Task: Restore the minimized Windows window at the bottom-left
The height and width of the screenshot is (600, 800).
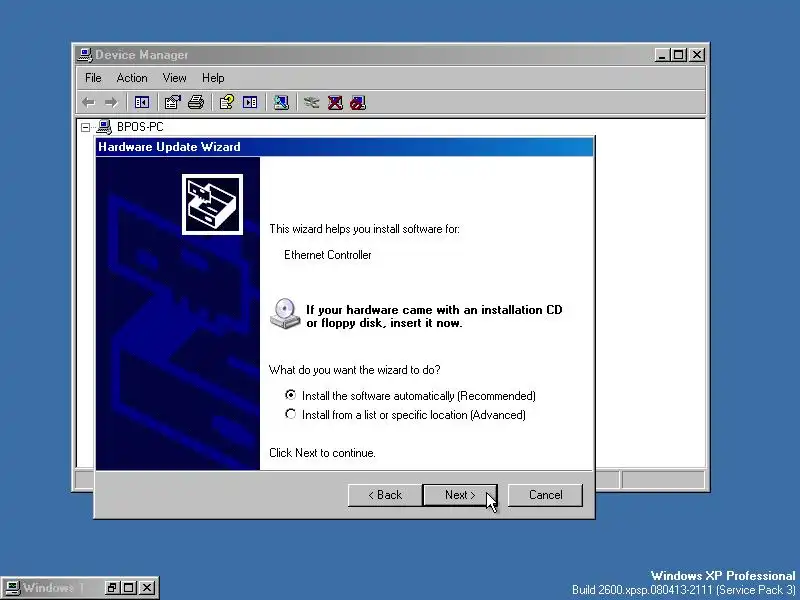Action: click(x=111, y=588)
